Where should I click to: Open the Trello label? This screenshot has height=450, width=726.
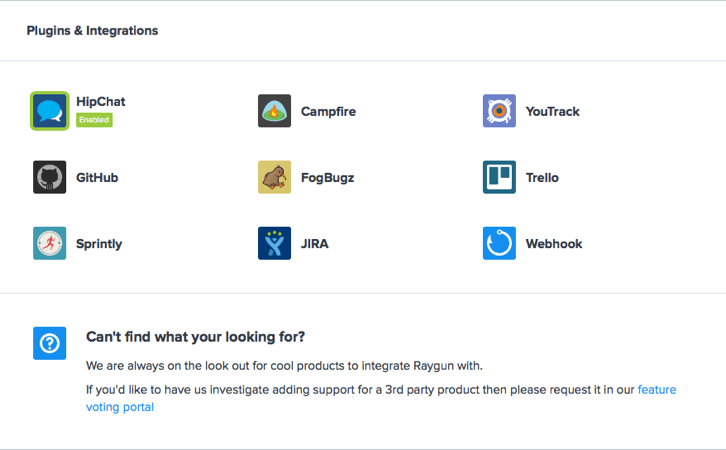pos(542,178)
